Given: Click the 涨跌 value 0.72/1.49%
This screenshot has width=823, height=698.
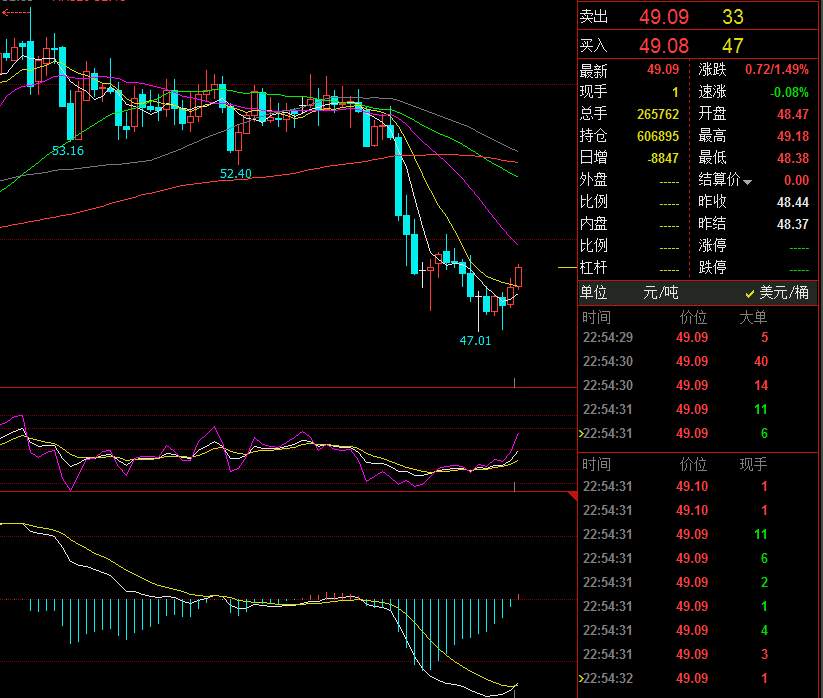Looking at the screenshot, I should 777,69.
